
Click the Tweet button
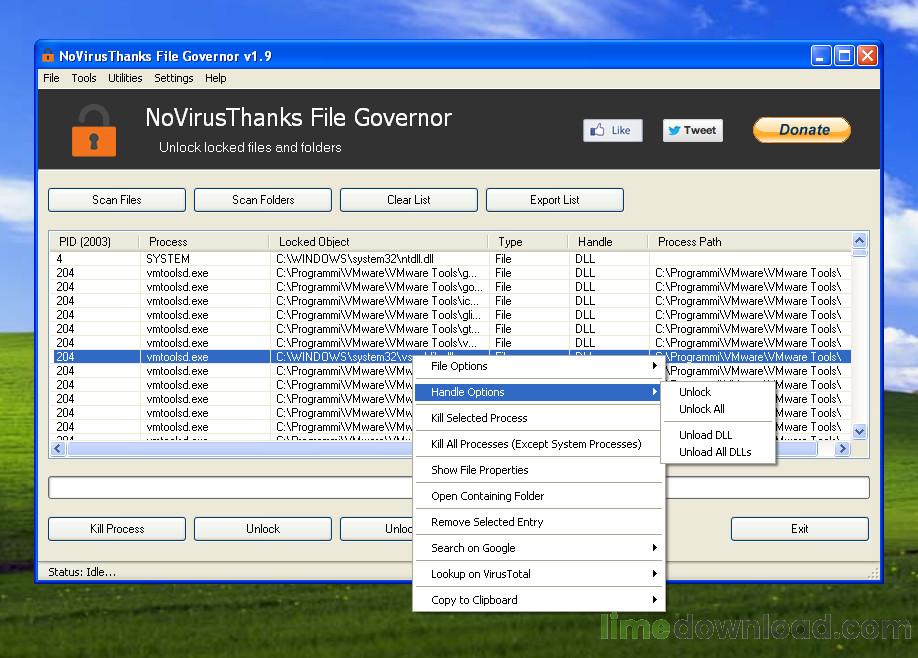pyautogui.click(x=693, y=130)
